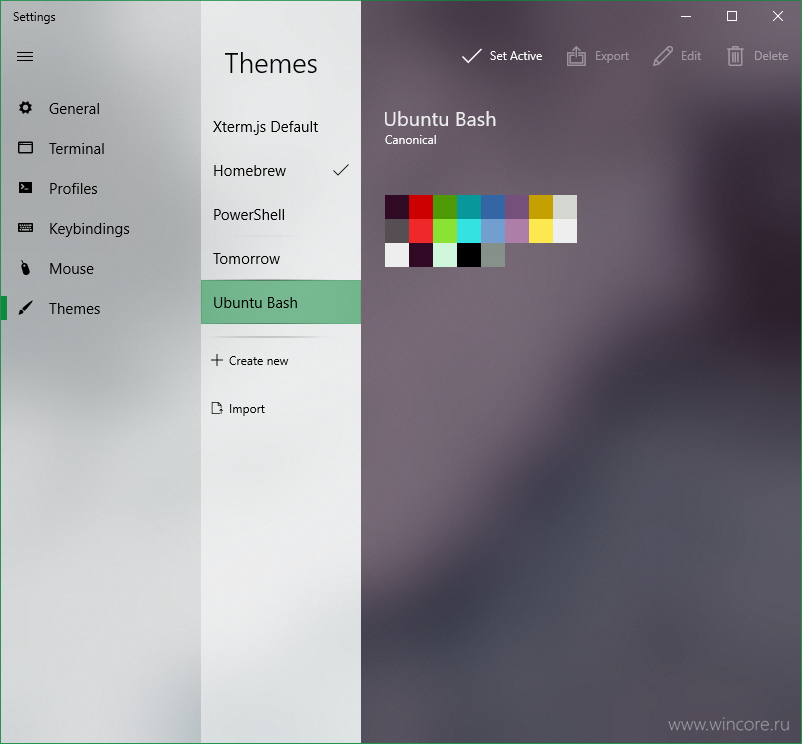The height and width of the screenshot is (744, 802).
Task: Click the cyan swatch in second row
Action: click(x=469, y=231)
